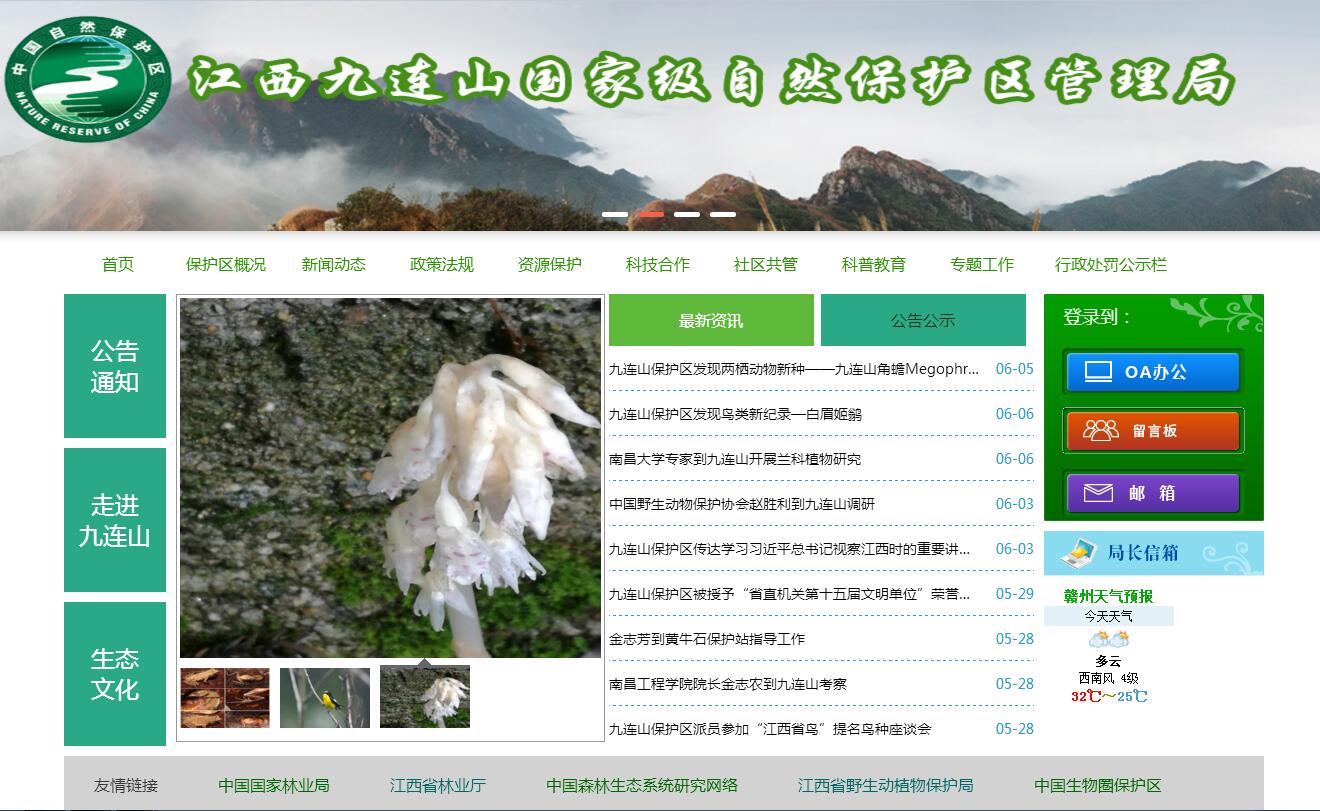Select the white orchid thumbnail
1320x811 pixels.
pyautogui.click(x=425, y=698)
